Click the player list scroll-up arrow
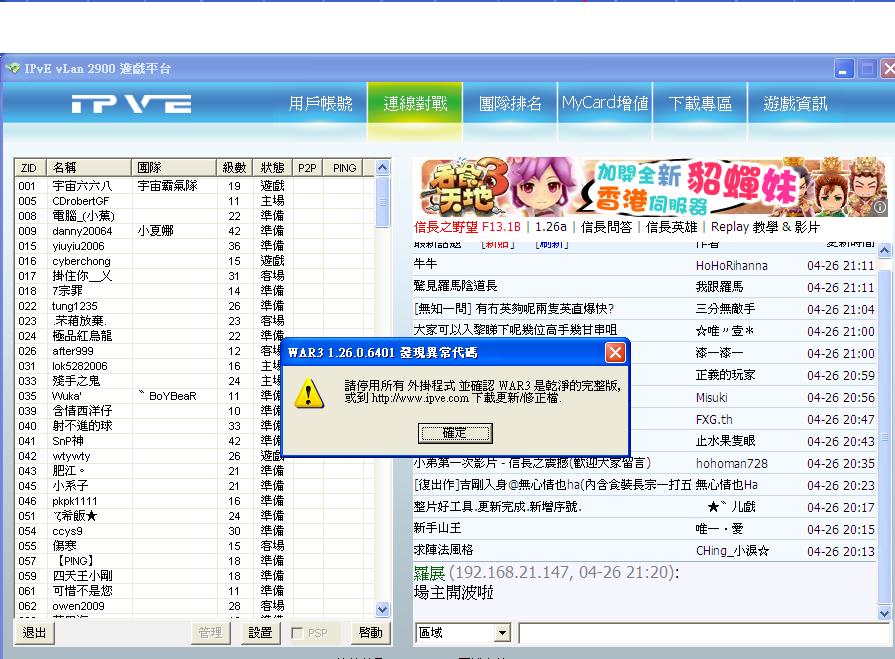This screenshot has width=895, height=659. 382,168
